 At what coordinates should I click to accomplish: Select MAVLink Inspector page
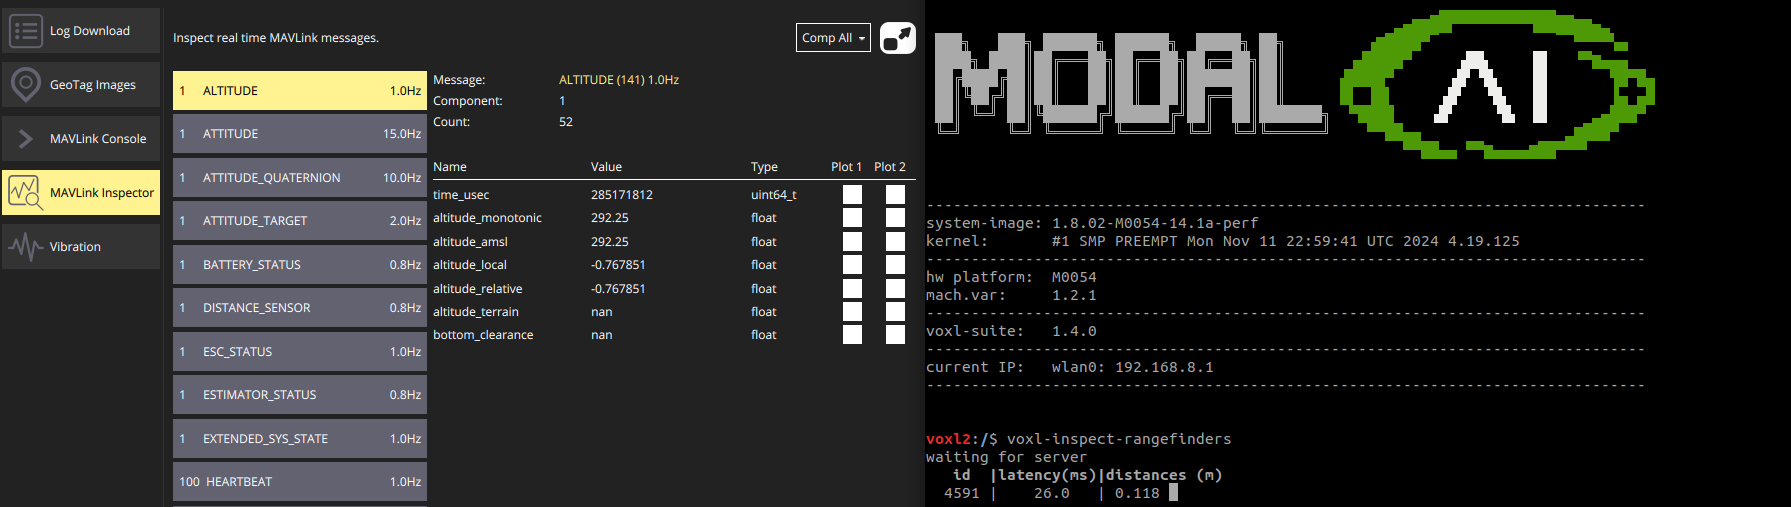click(81, 192)
